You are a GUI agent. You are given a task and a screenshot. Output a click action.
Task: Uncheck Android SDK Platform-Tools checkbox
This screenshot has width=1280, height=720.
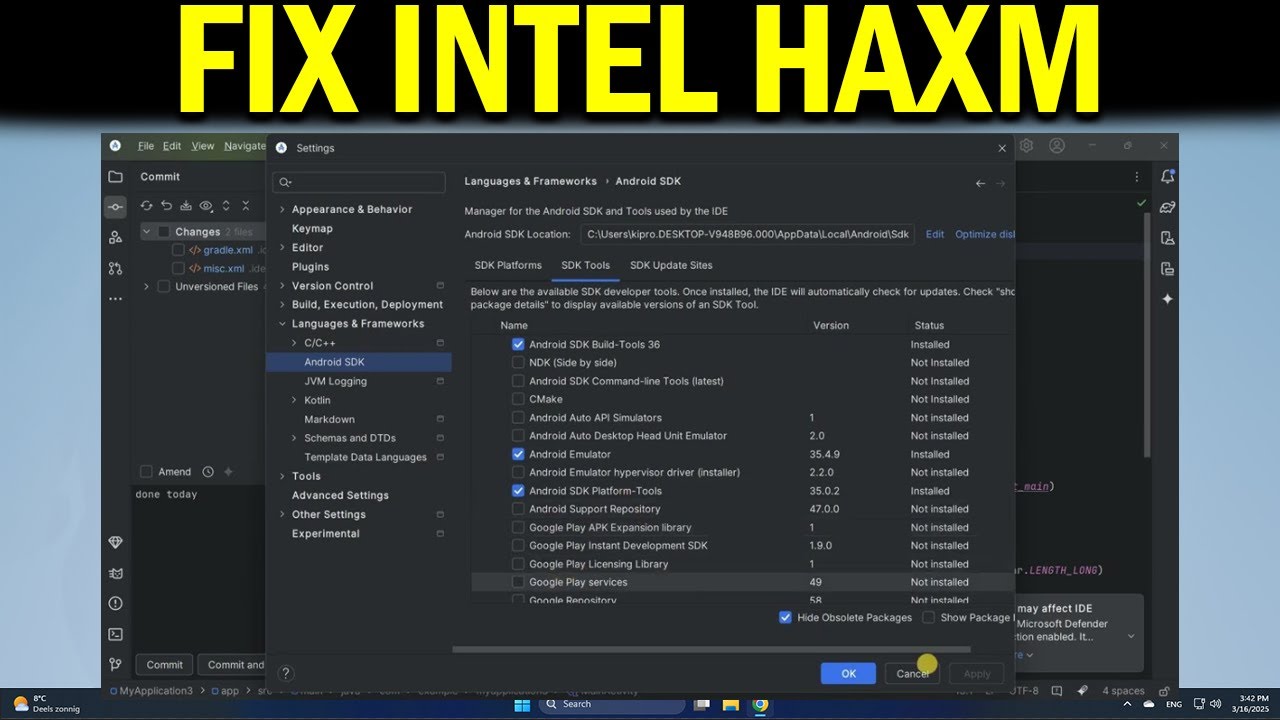click(518, 491)
